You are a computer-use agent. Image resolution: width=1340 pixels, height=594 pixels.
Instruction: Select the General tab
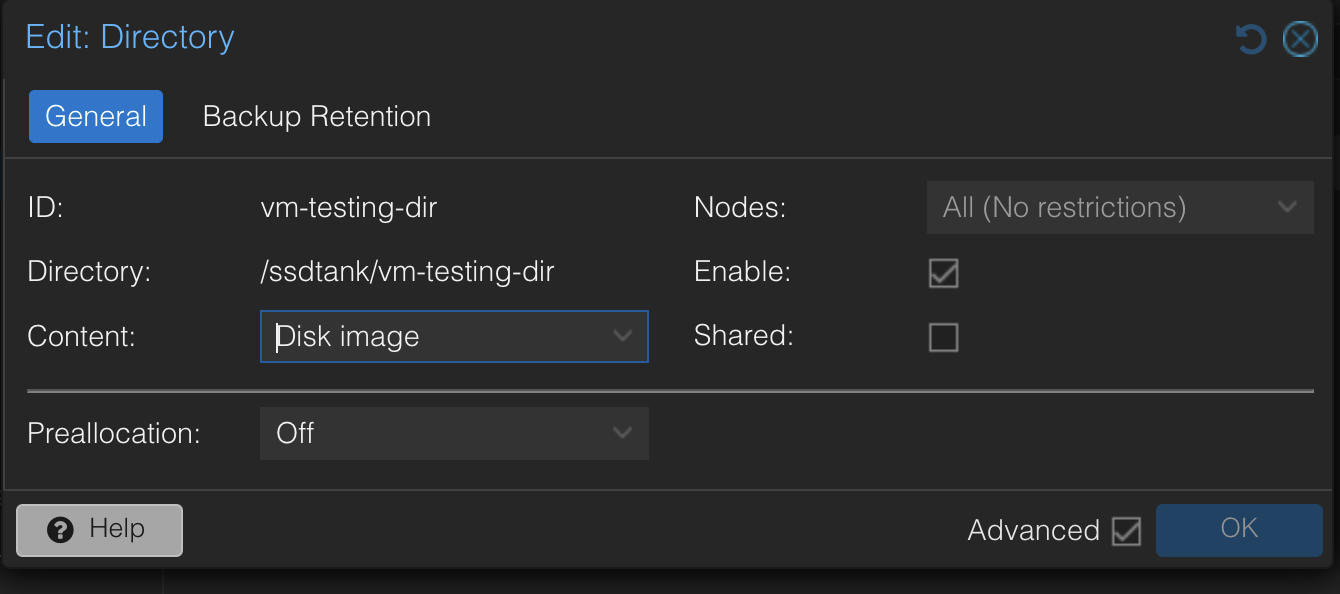click(96, 116)
